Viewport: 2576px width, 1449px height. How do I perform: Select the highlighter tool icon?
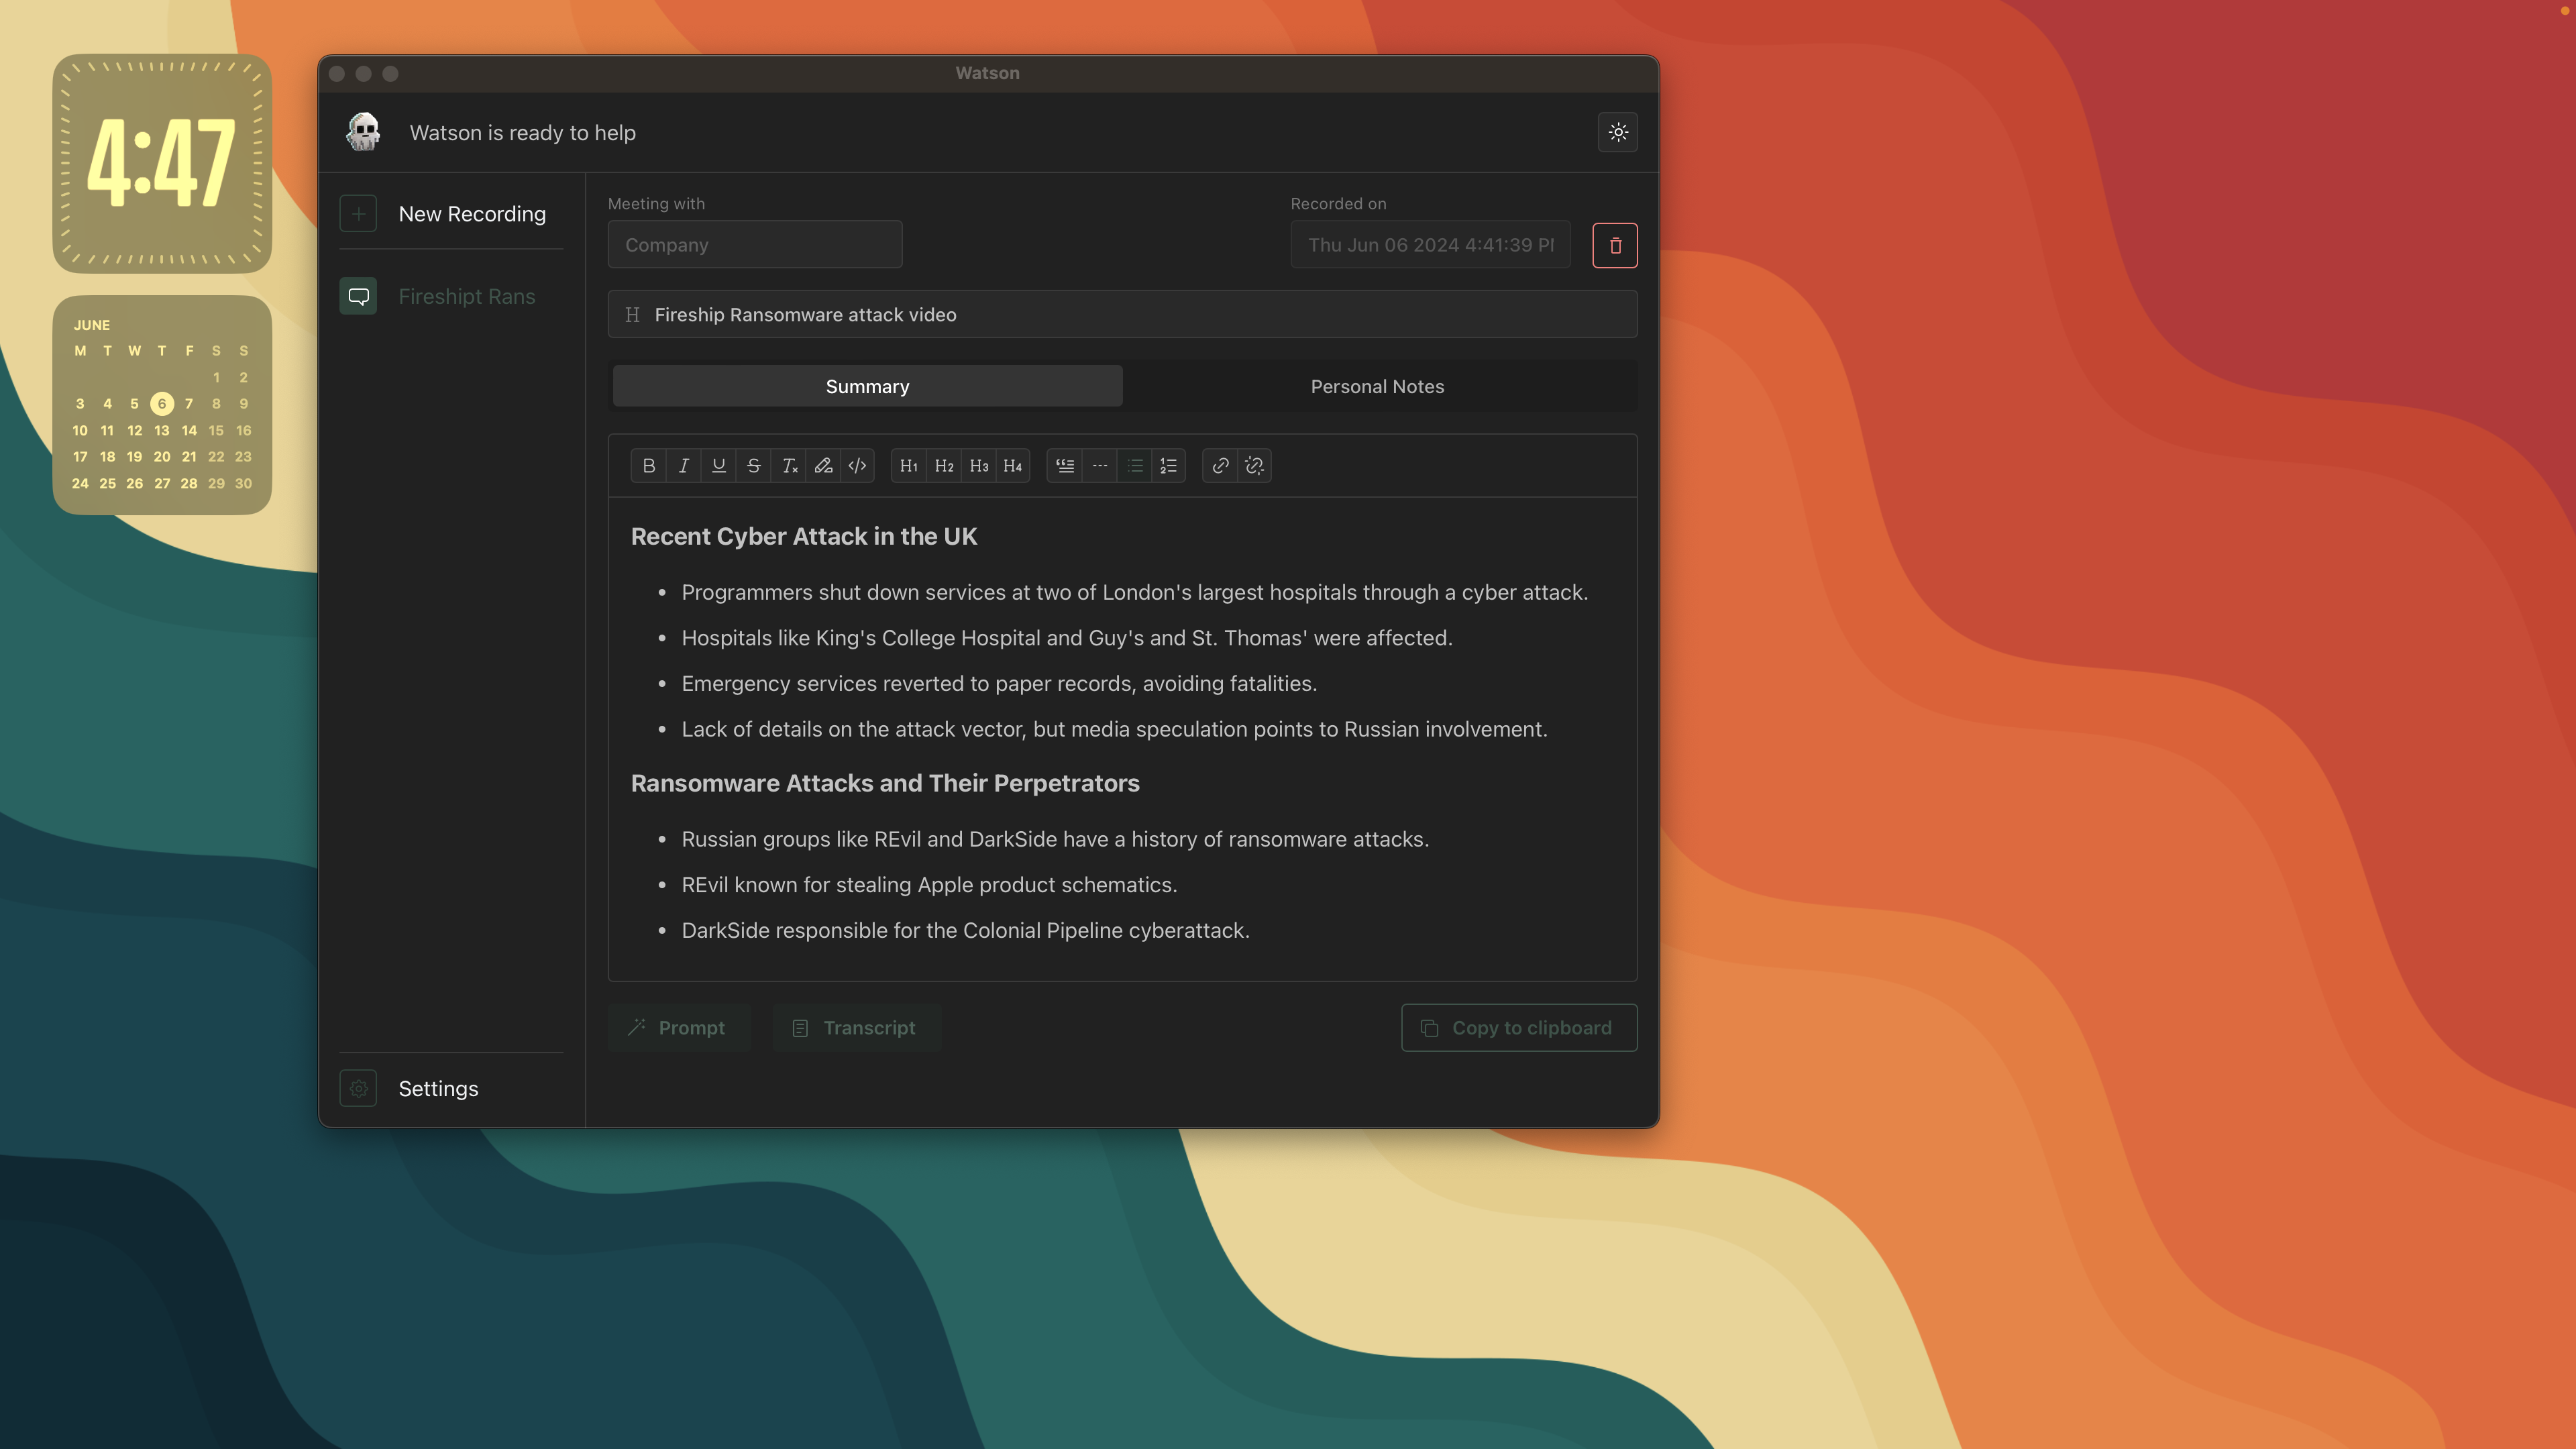(x=823, y=466)
